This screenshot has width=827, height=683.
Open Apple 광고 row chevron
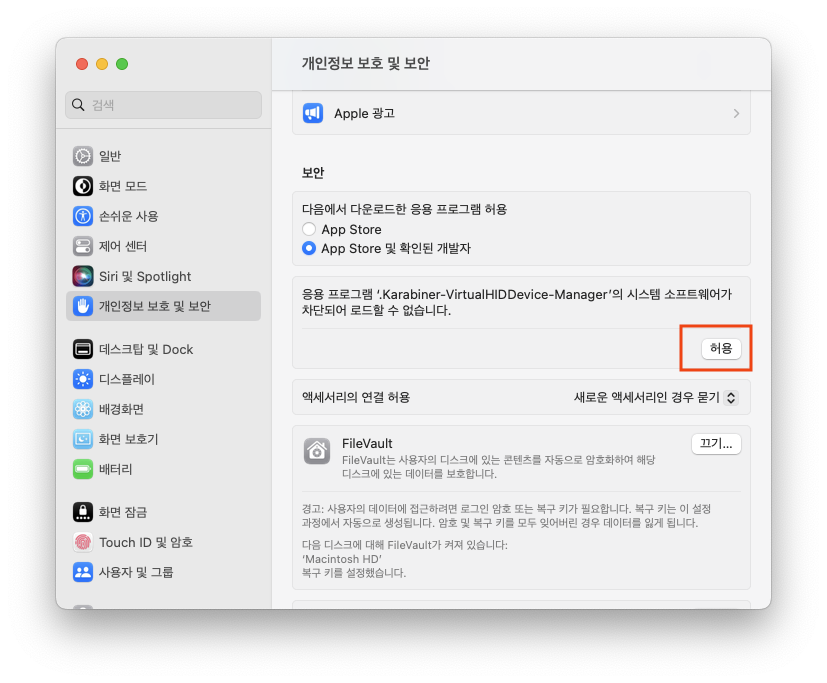(736, 113)
